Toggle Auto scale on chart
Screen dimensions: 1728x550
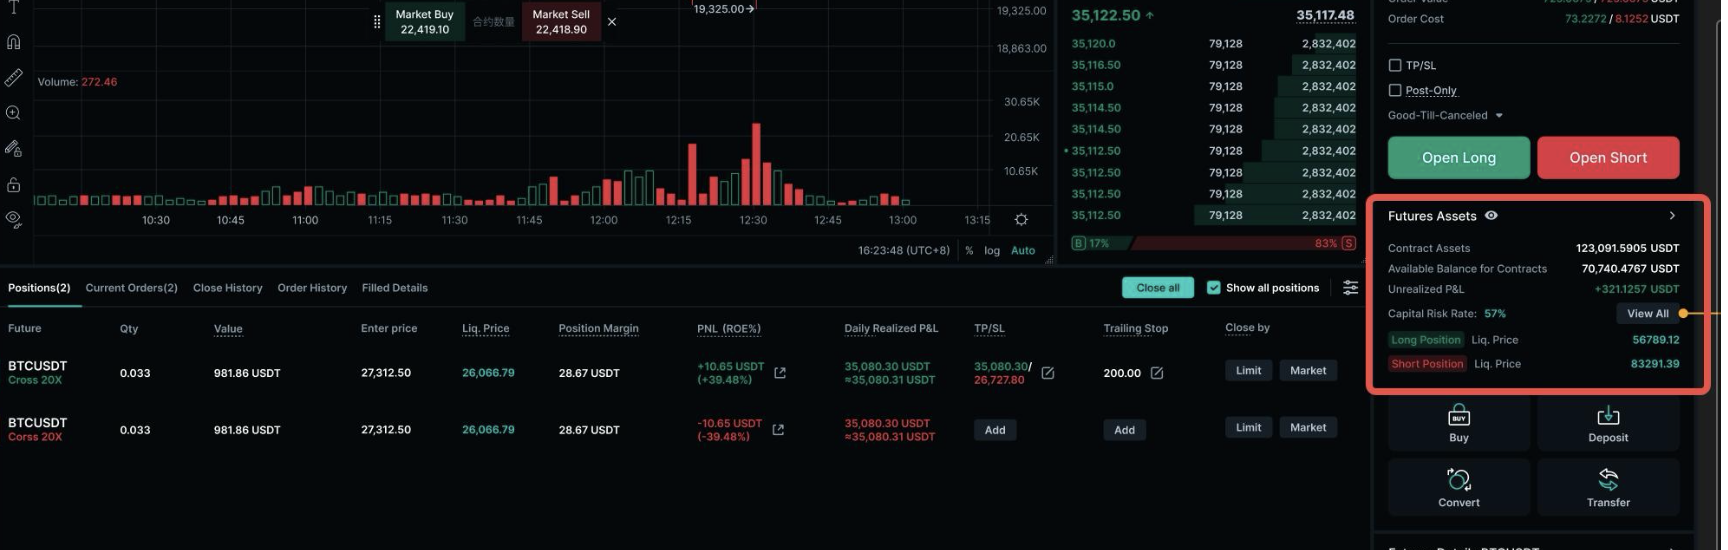click(x=1023, y=251)
